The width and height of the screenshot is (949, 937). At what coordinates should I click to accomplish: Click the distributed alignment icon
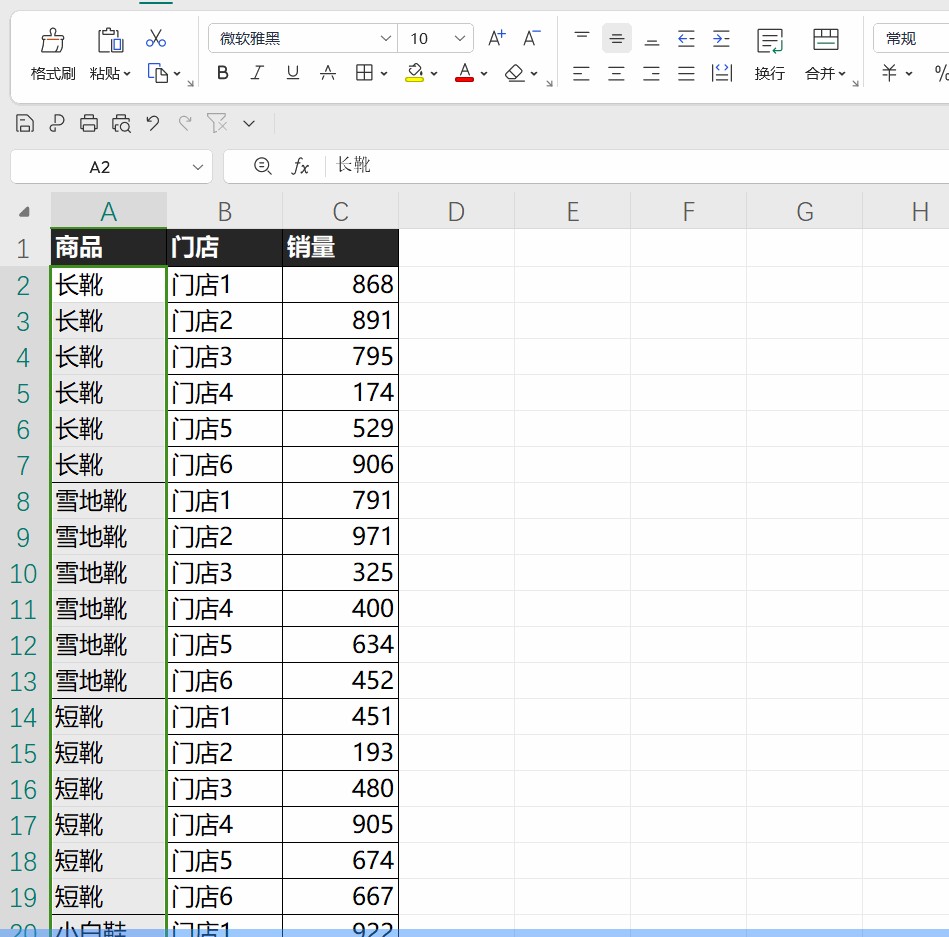(721, 74)
